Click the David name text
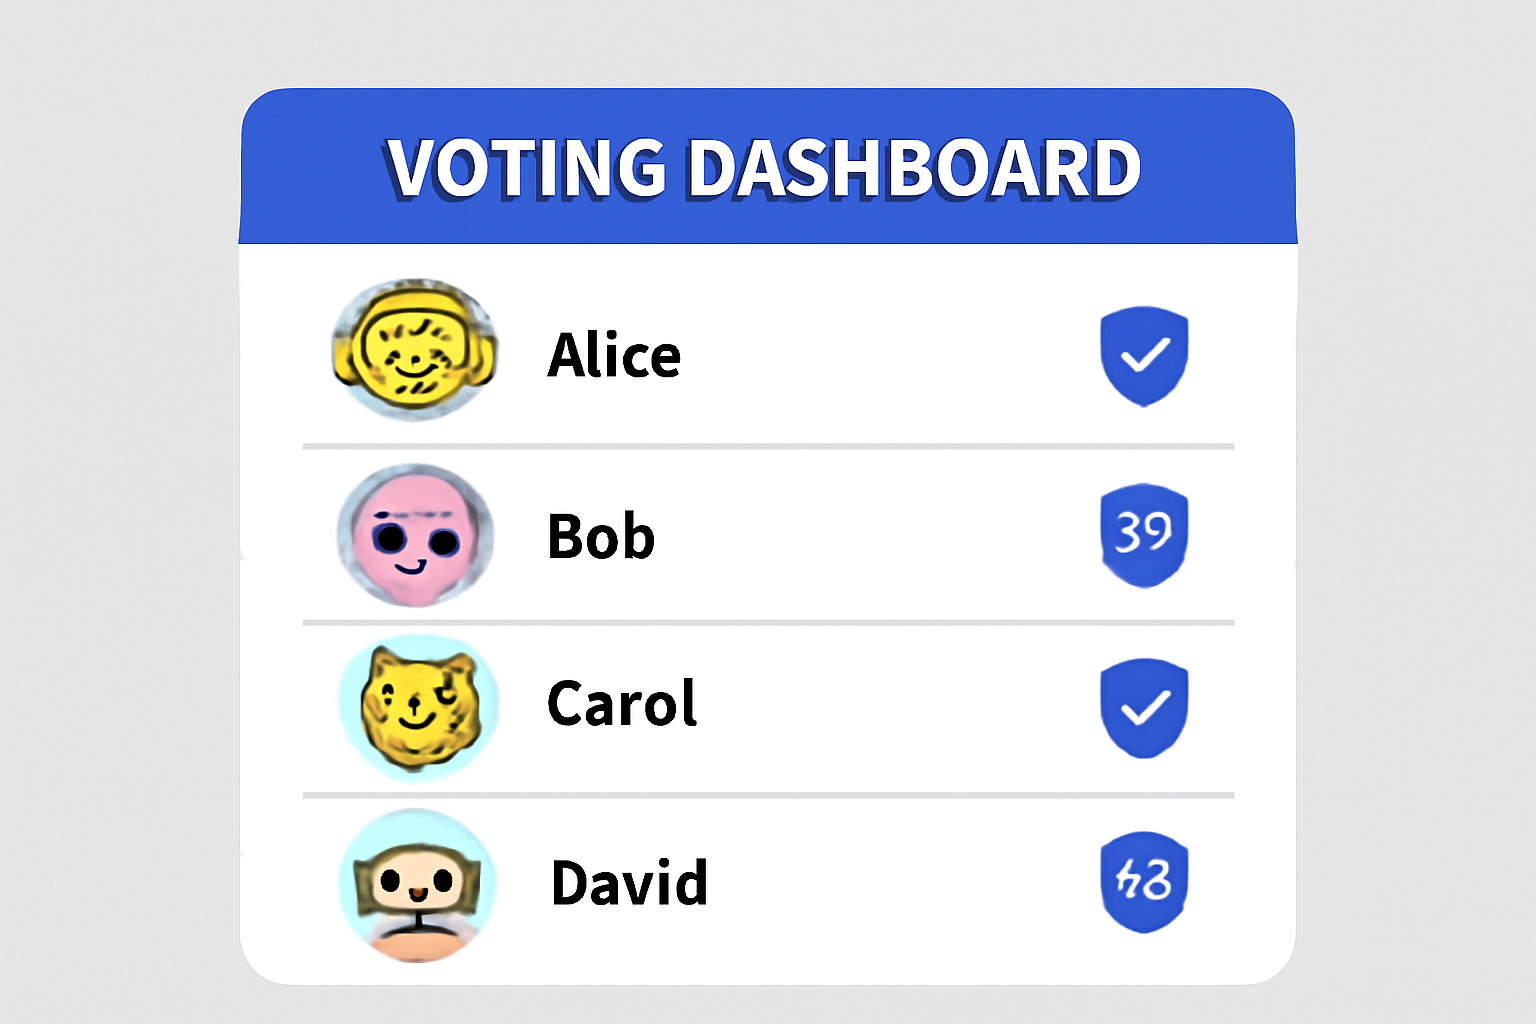The image size is (1536, 1024). pyautogui.click(x=629, y=883)
